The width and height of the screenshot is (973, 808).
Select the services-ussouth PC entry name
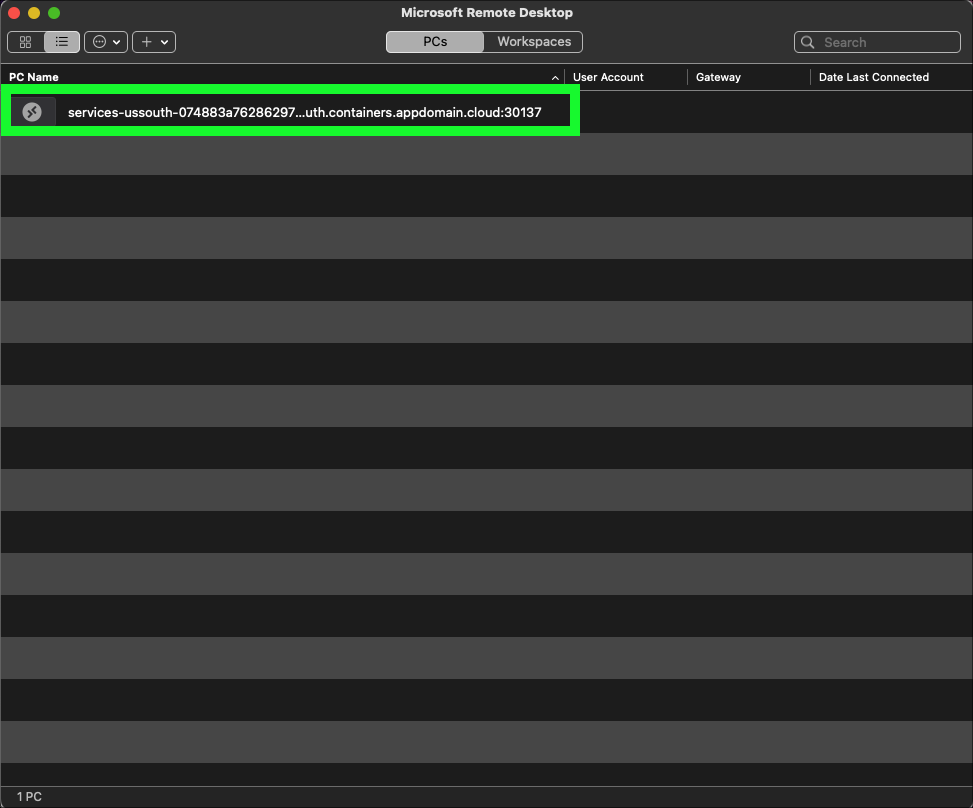[x=304, y=112]
